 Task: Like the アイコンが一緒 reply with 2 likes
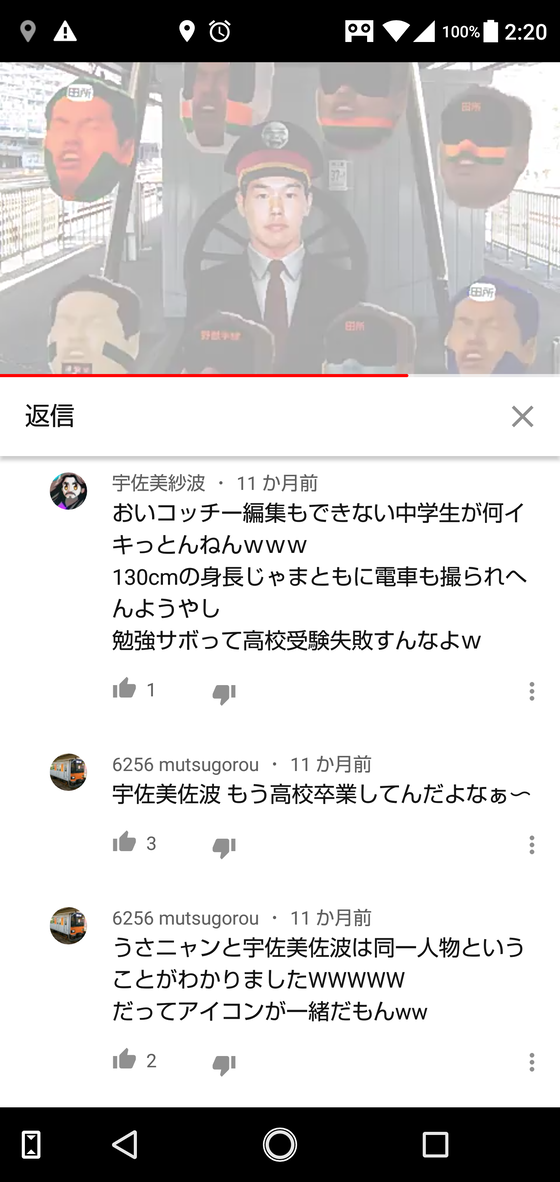pos(124,1059)
